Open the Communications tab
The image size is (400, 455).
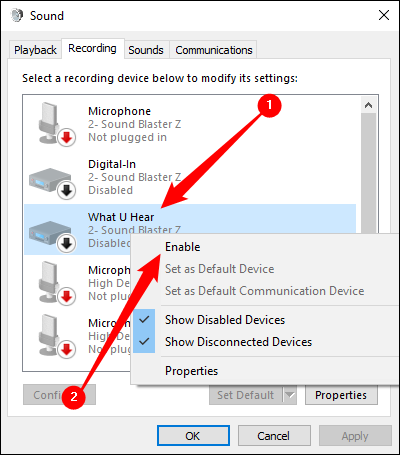(x=214, y=50)
